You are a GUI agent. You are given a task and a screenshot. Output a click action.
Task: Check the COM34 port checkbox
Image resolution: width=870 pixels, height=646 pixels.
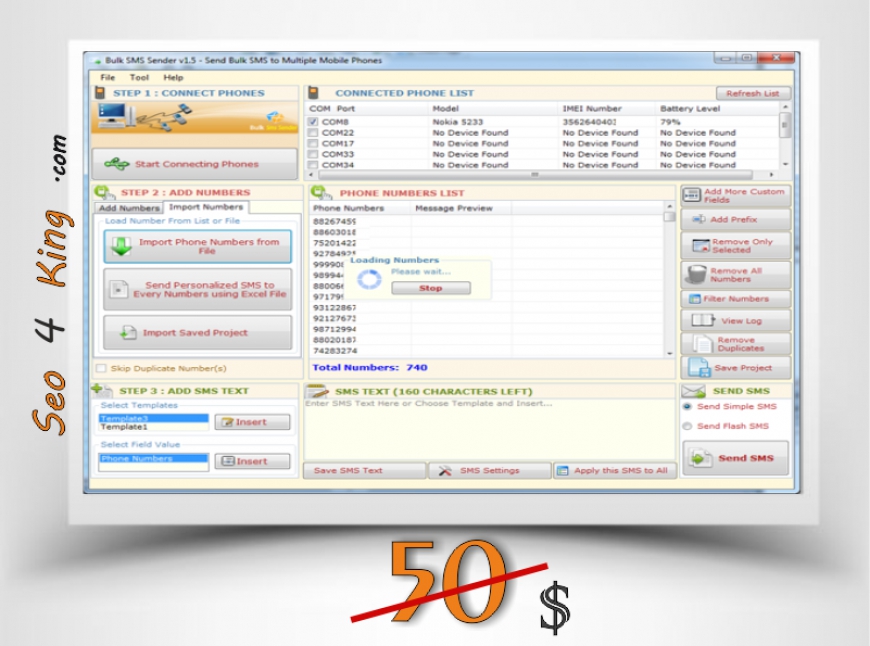(313, 165)
